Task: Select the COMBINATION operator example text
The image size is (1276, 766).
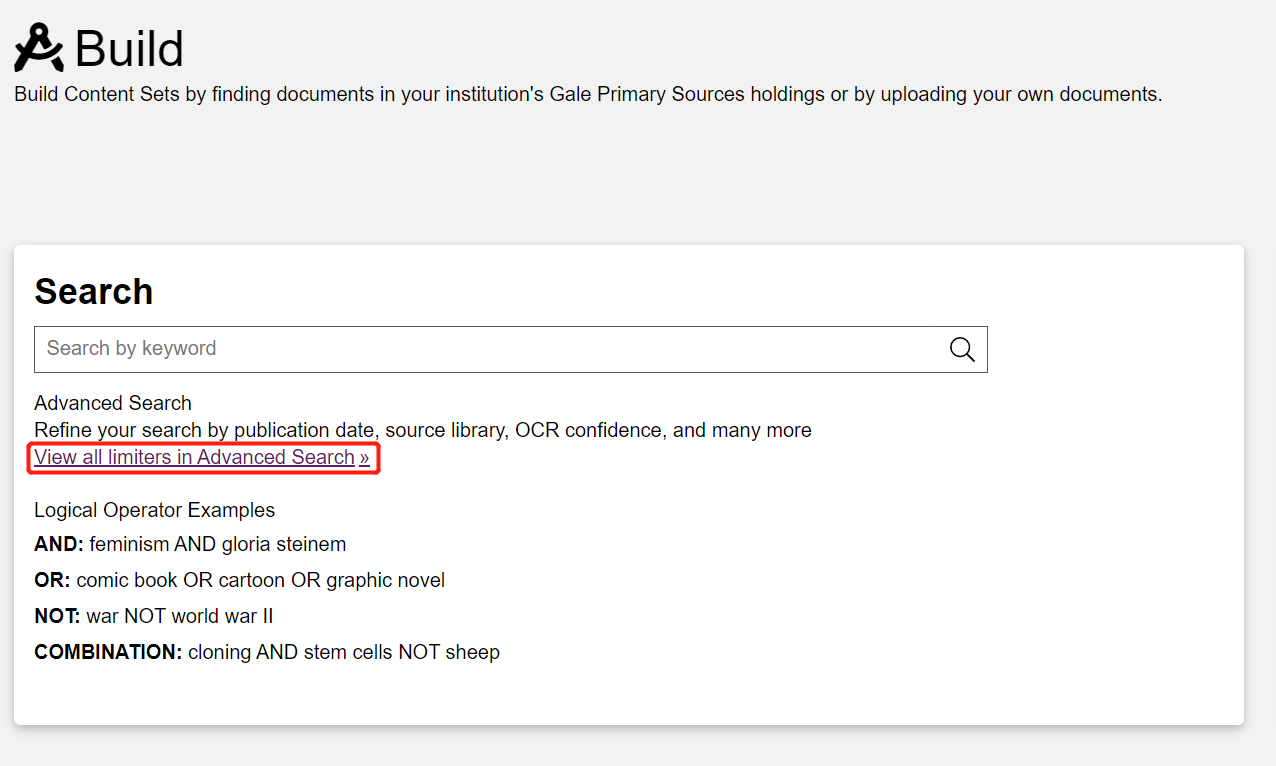Action: [x=266, y=651]
